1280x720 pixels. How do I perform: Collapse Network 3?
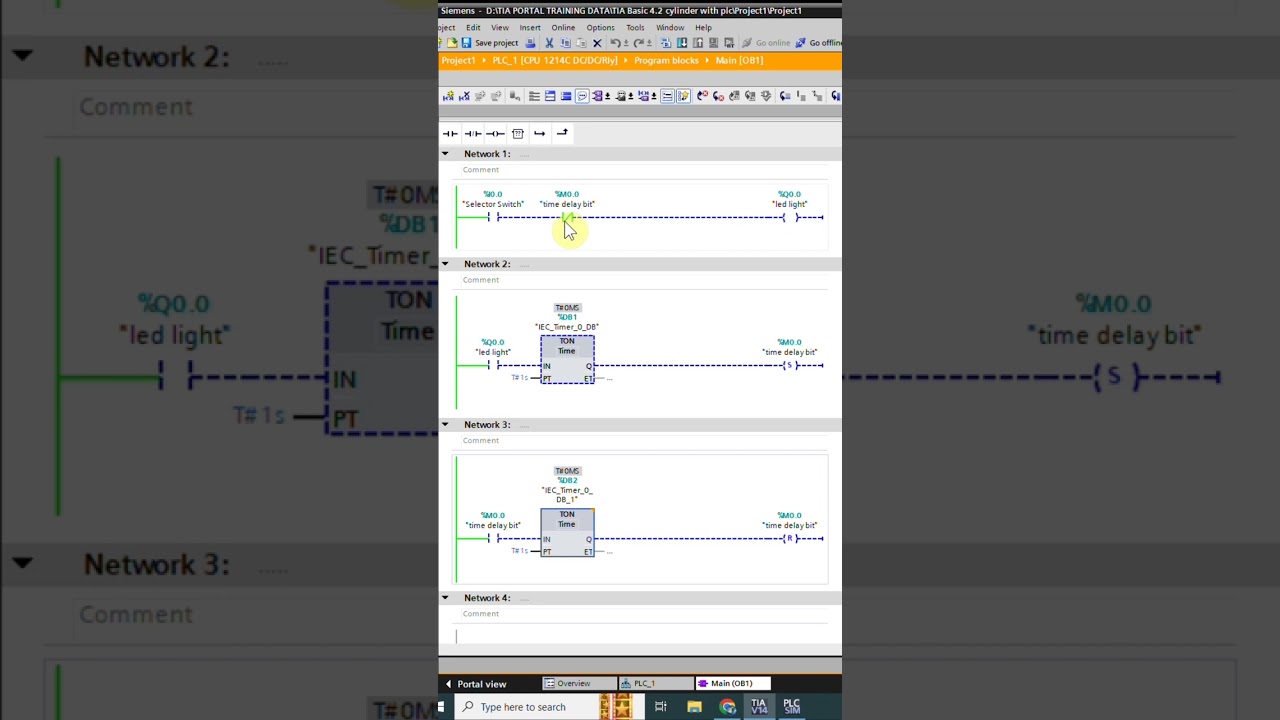point(445,425)
